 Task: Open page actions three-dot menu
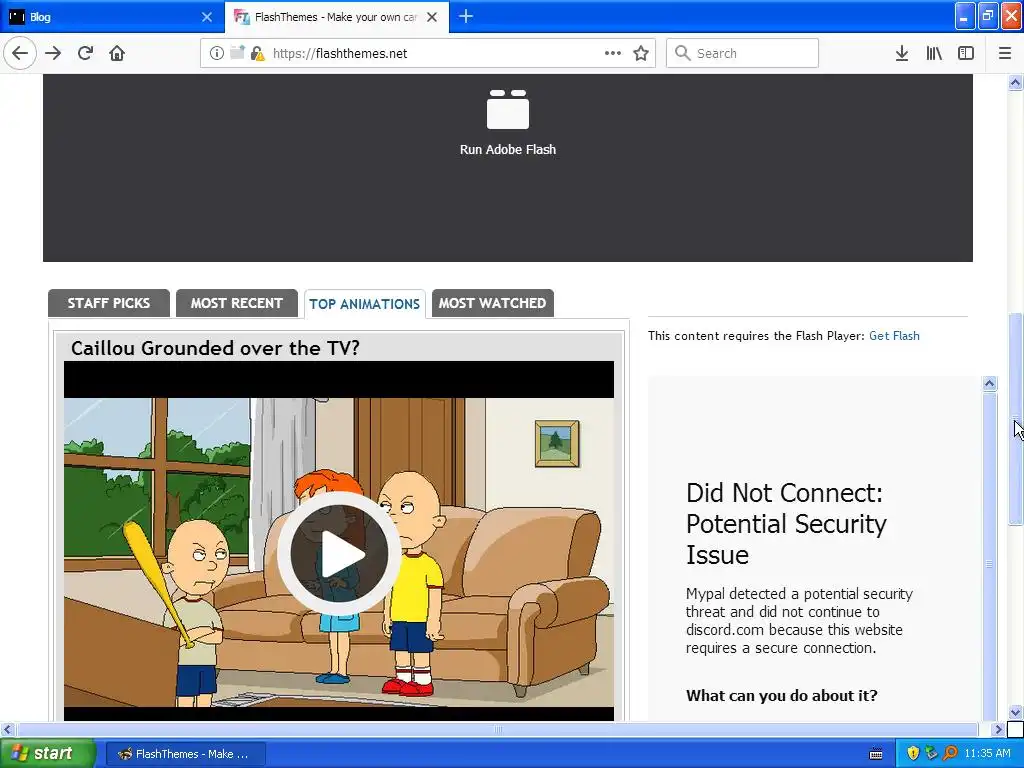(613, 53)
